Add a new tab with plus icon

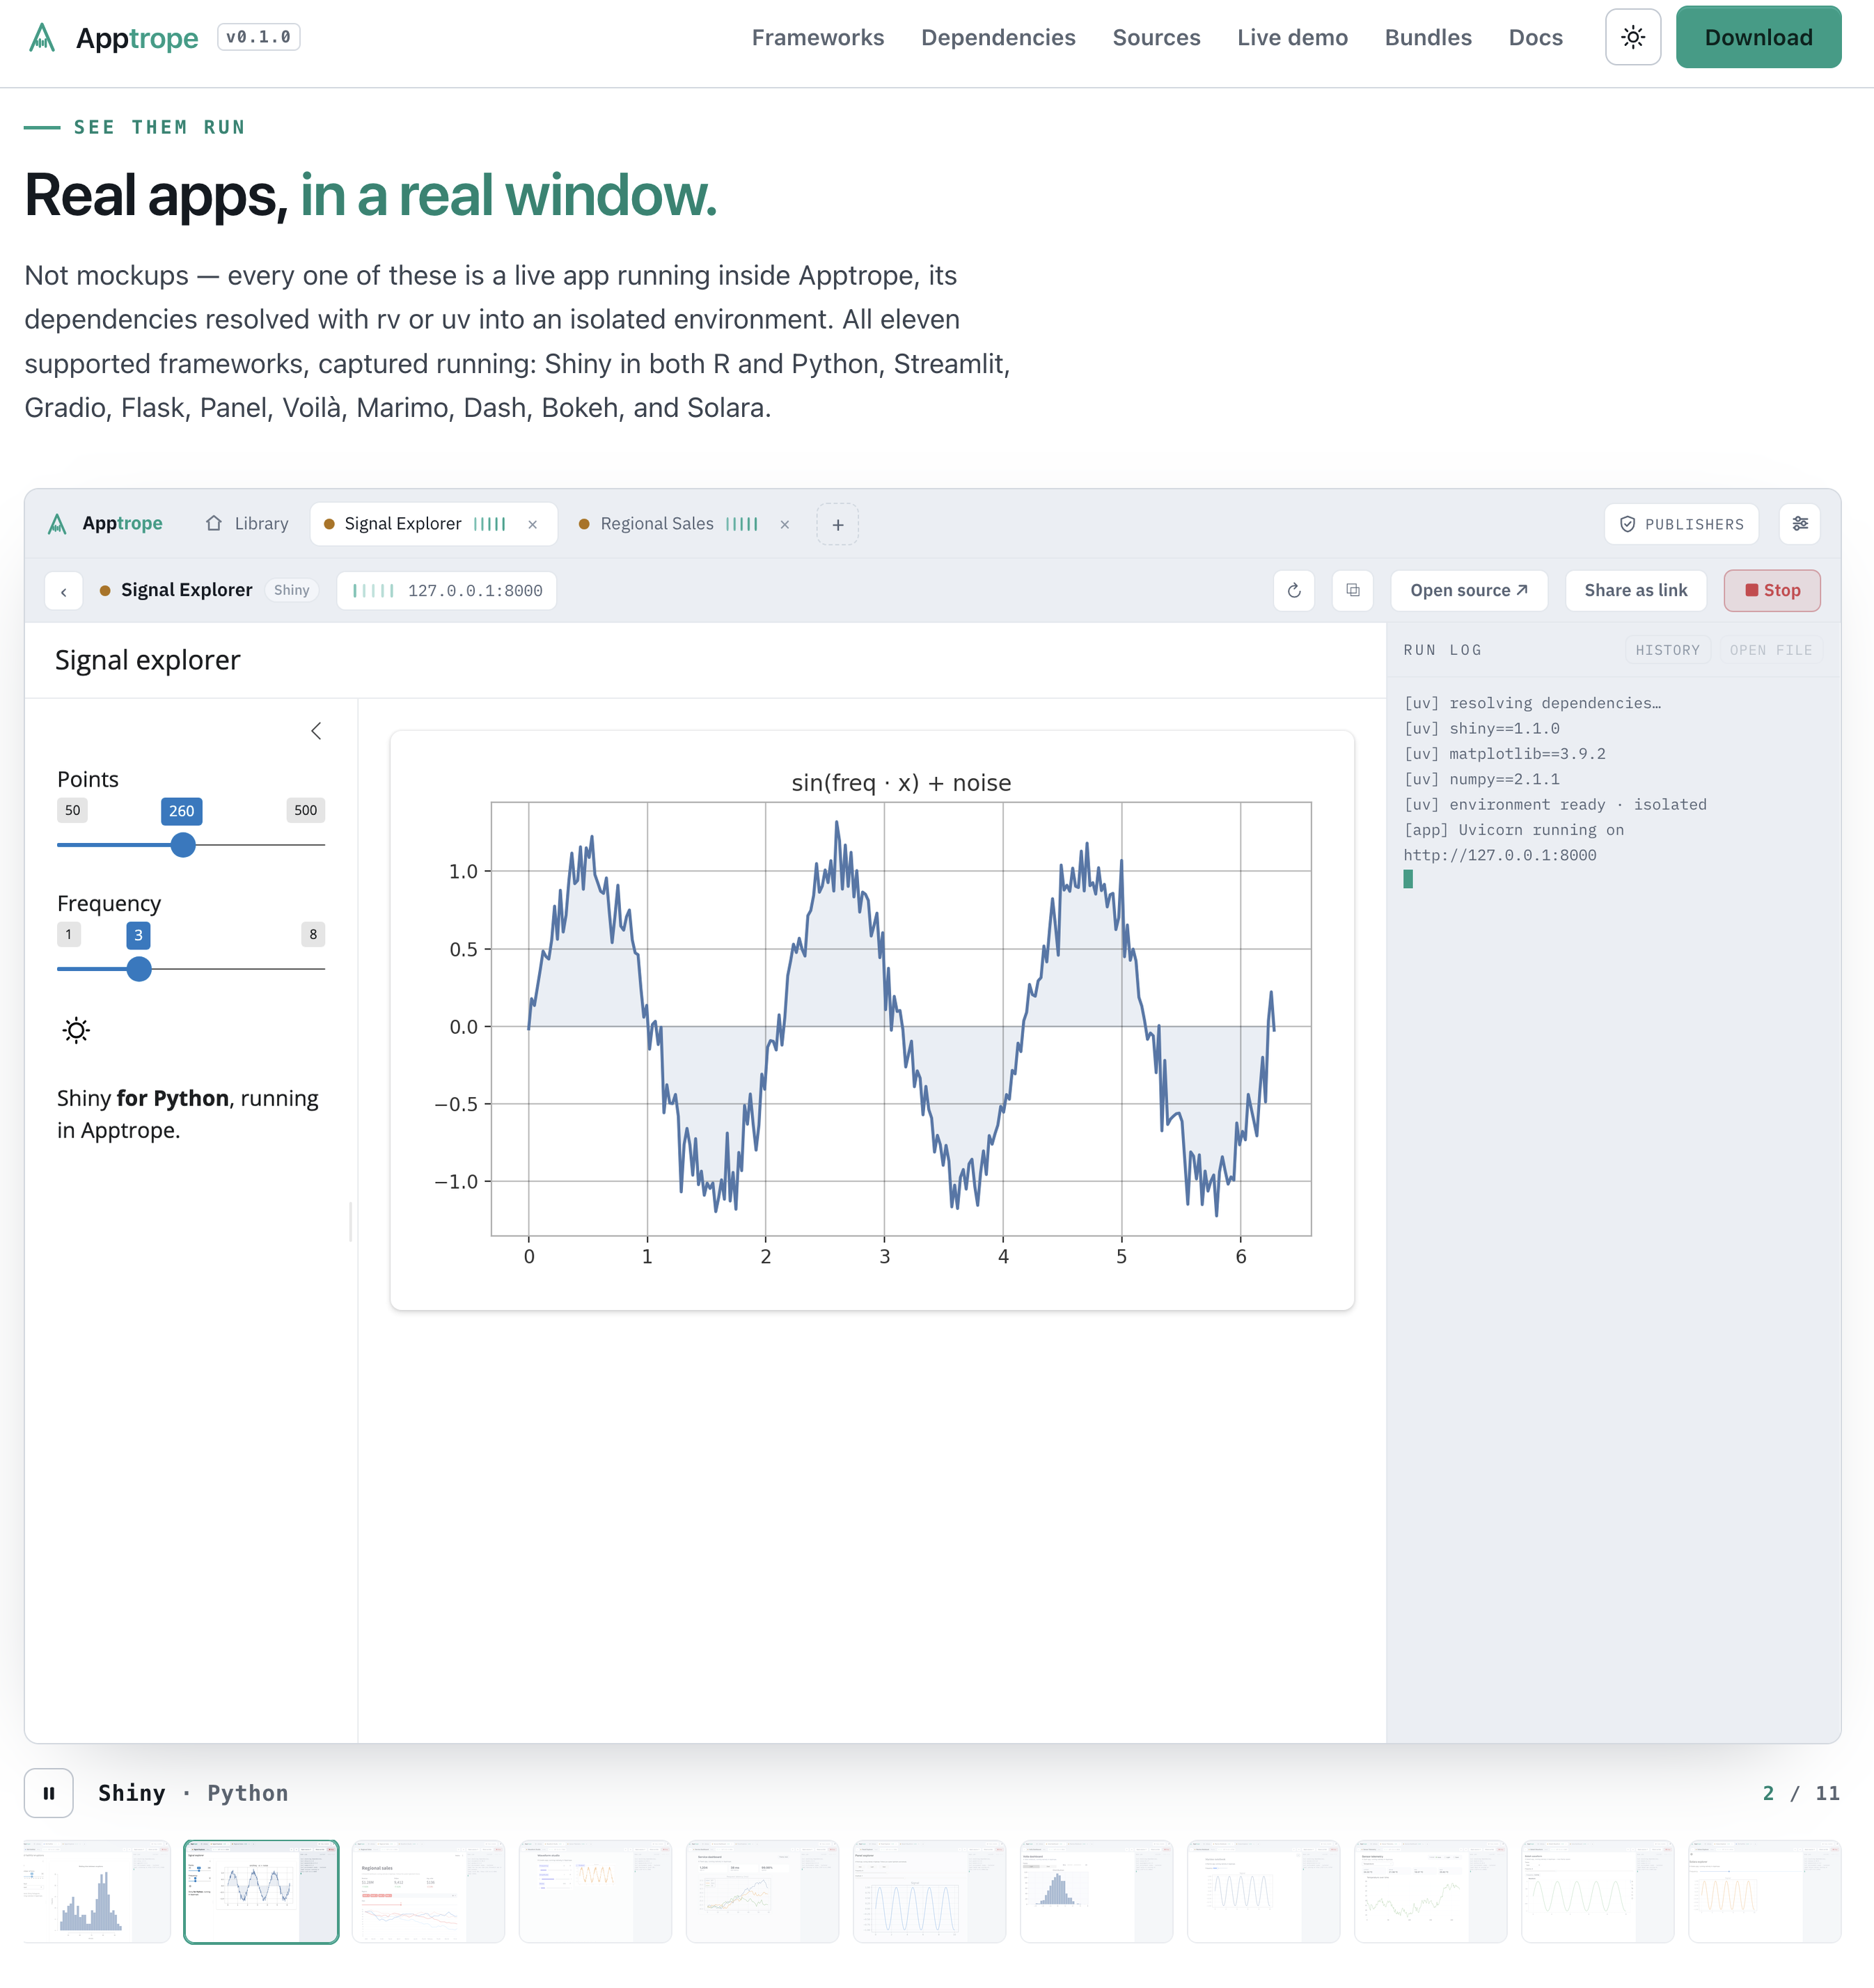837,524
